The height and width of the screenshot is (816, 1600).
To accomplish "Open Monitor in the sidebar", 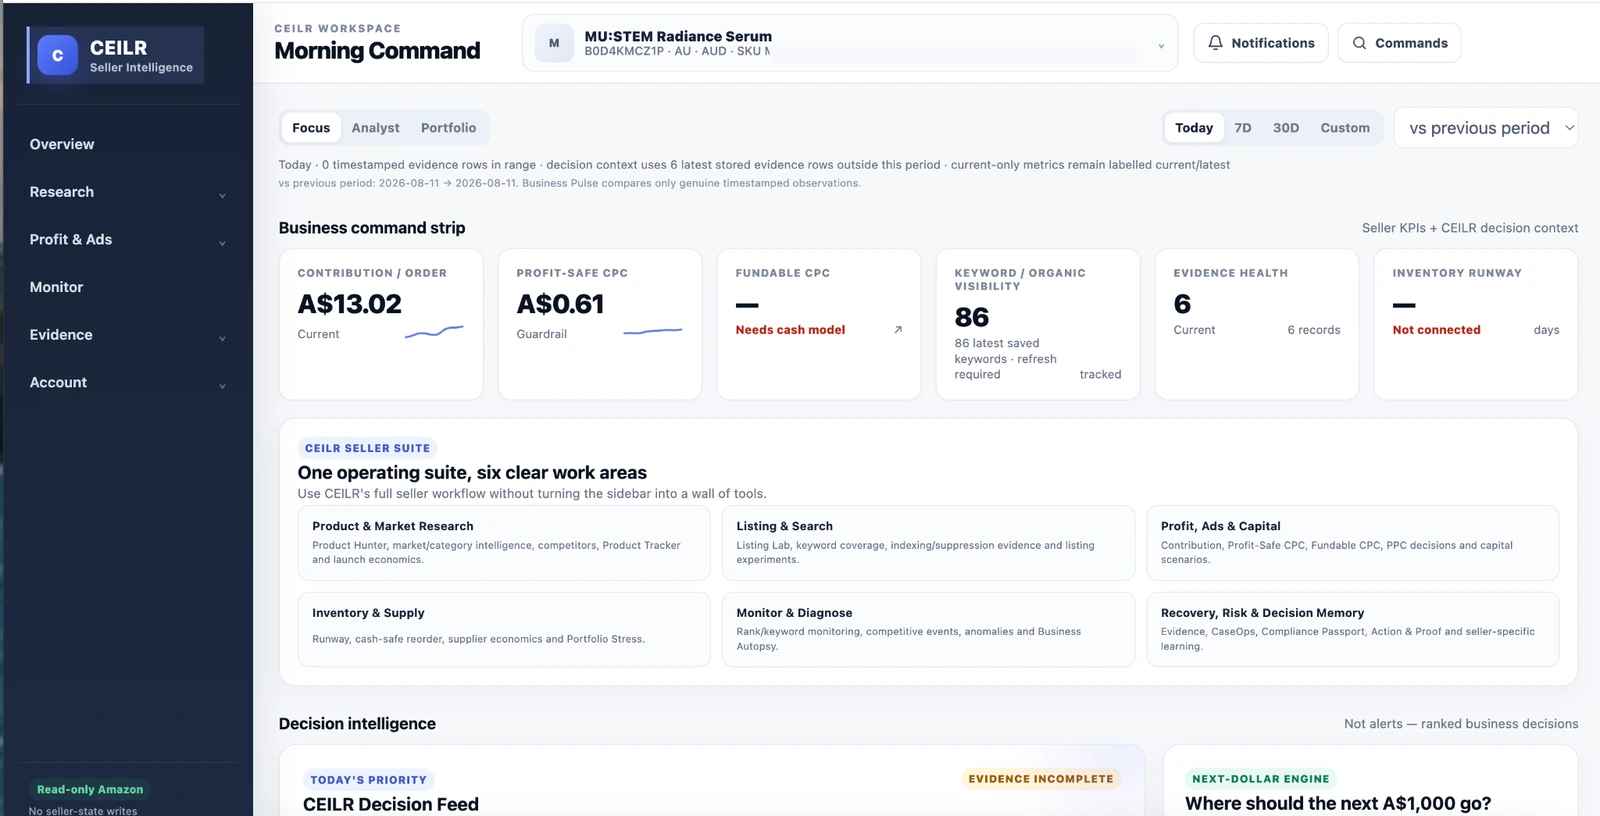I will point(56,287).
